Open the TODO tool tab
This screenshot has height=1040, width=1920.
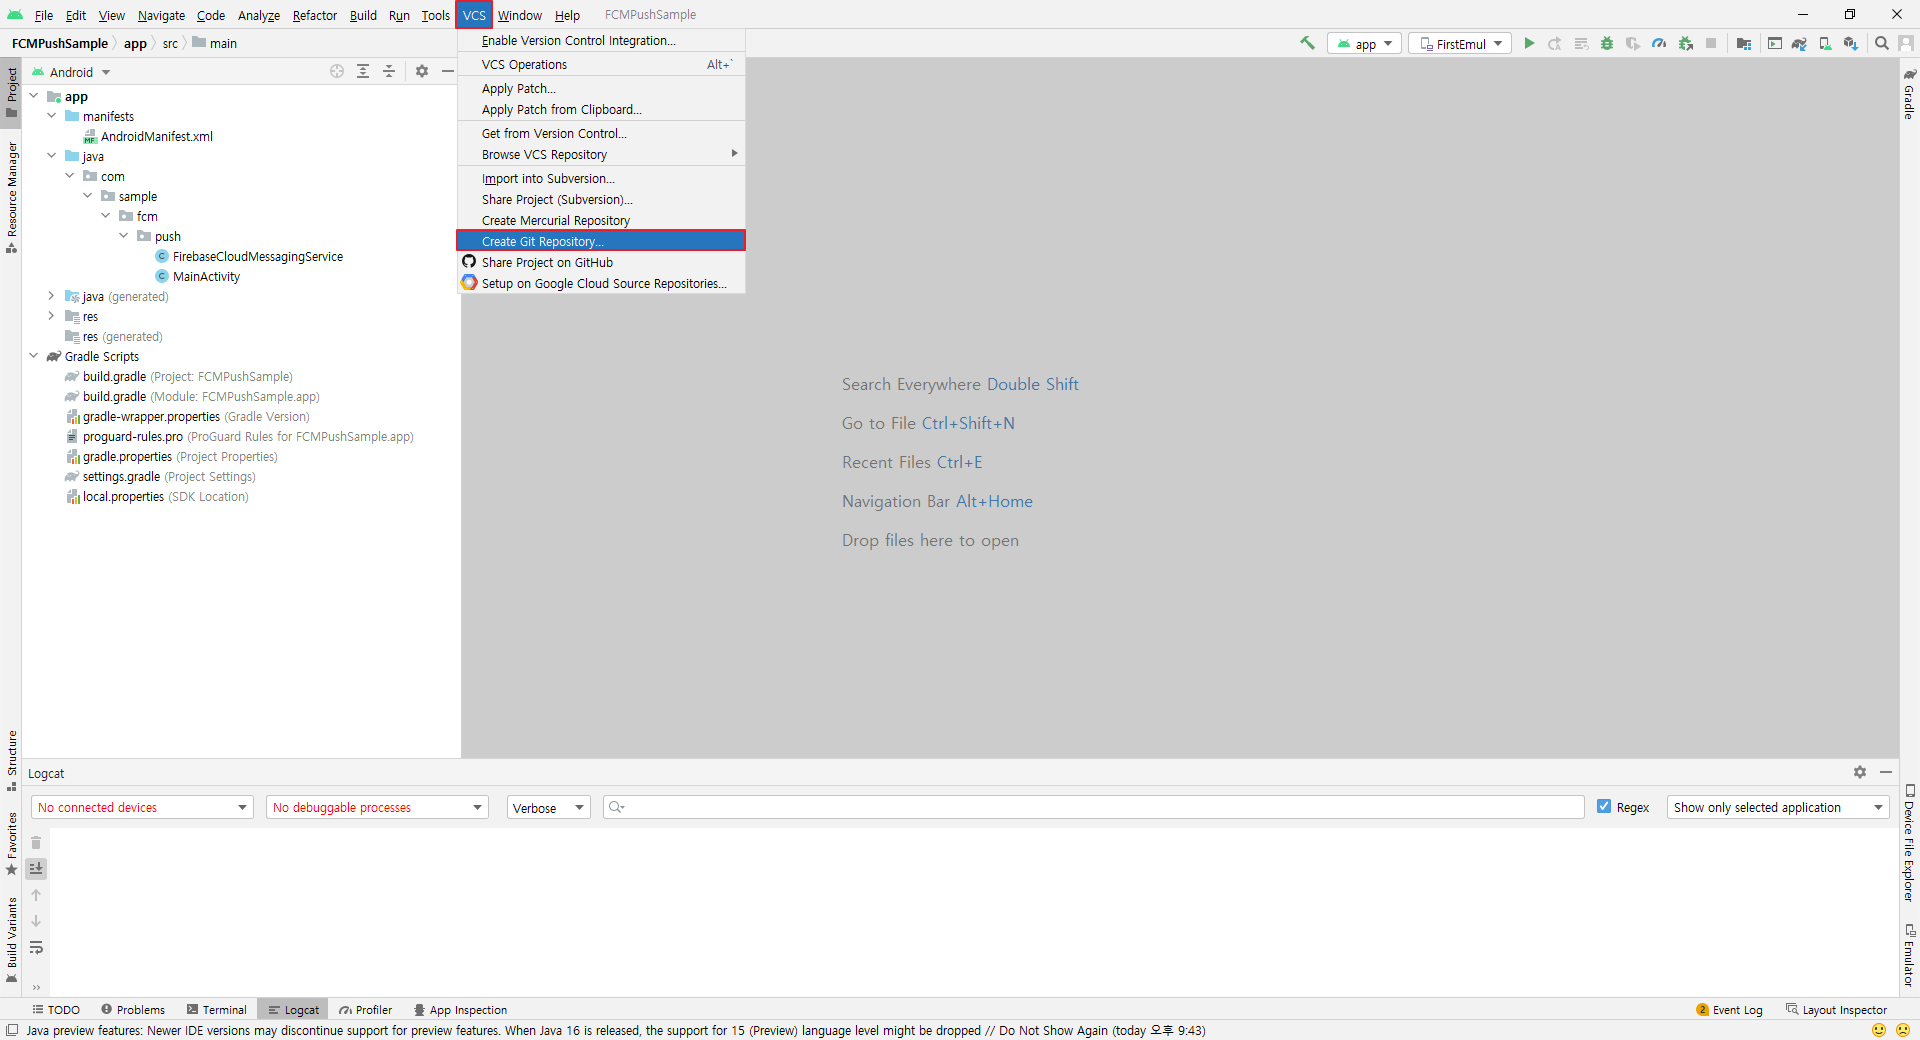(x=56, y=1009)
